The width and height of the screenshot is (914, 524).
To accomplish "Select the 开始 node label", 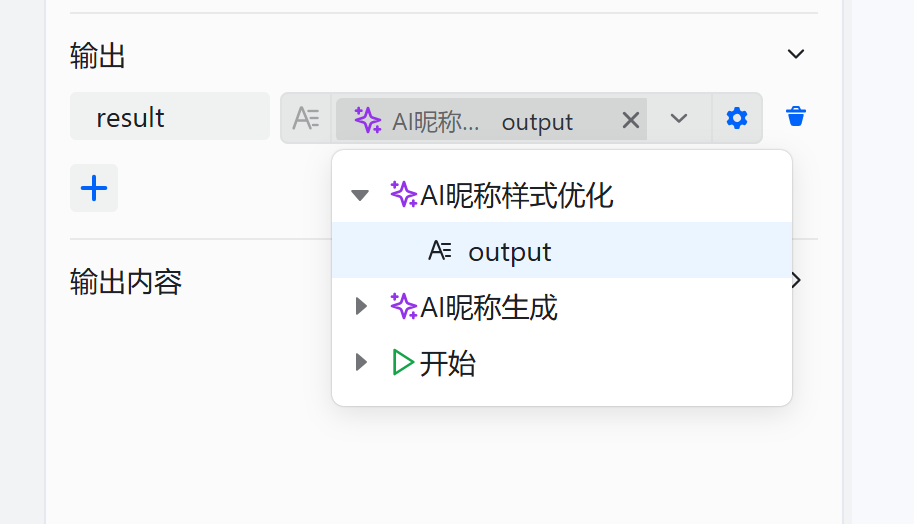I will click(x=448, y=363).
